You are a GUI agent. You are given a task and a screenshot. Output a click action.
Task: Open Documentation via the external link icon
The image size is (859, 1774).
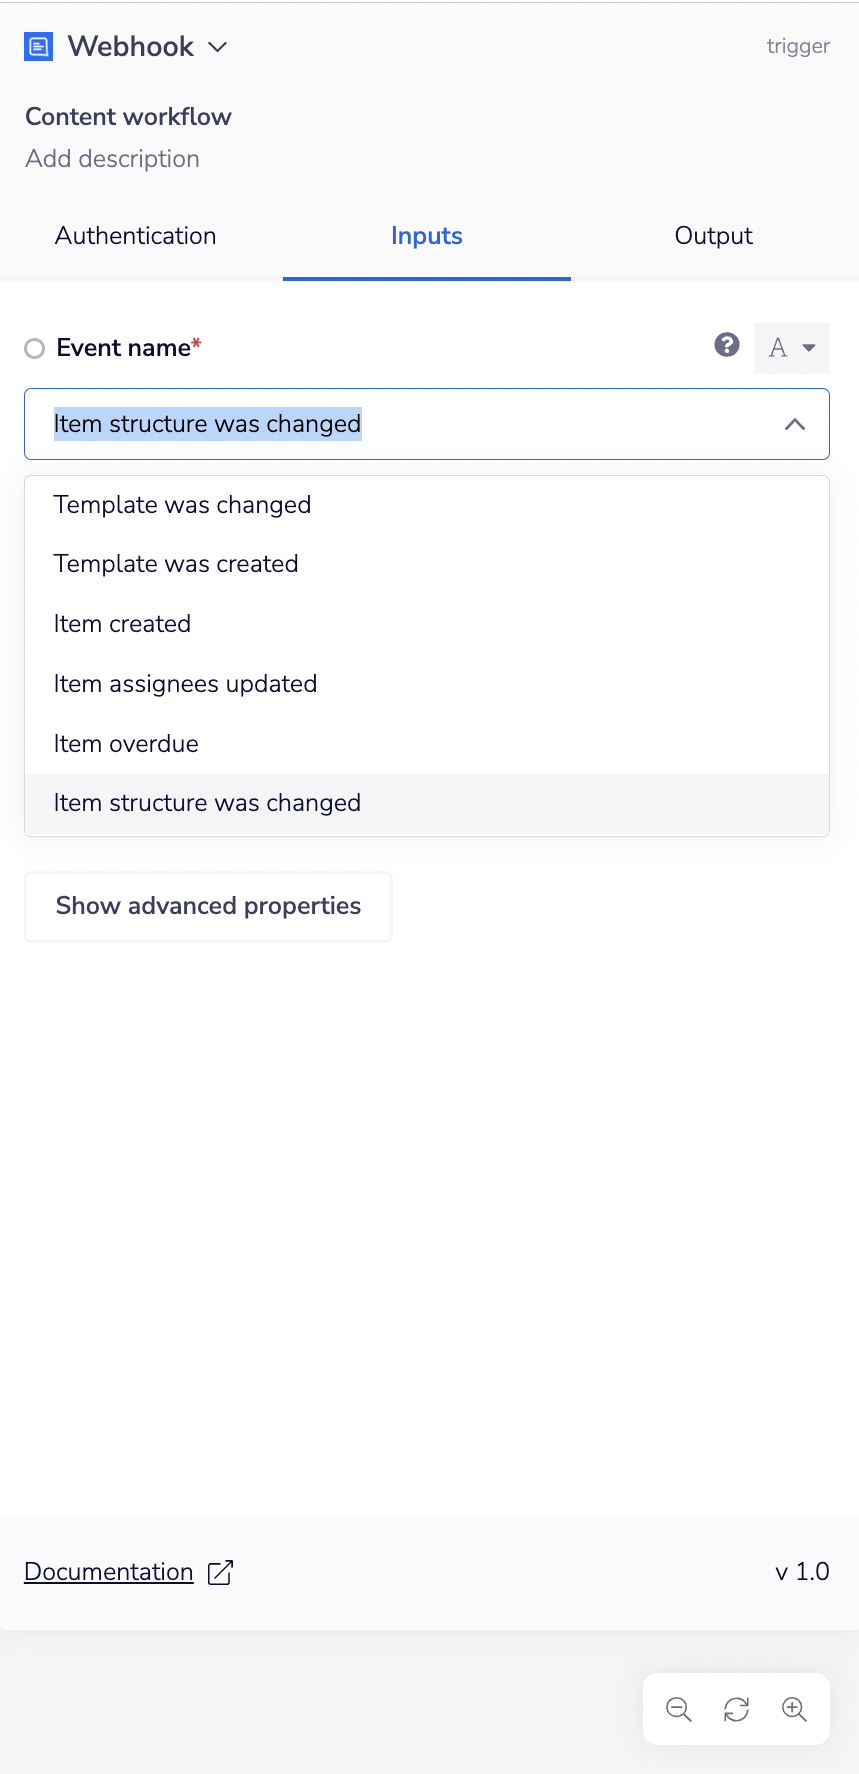pos(219,1572)
